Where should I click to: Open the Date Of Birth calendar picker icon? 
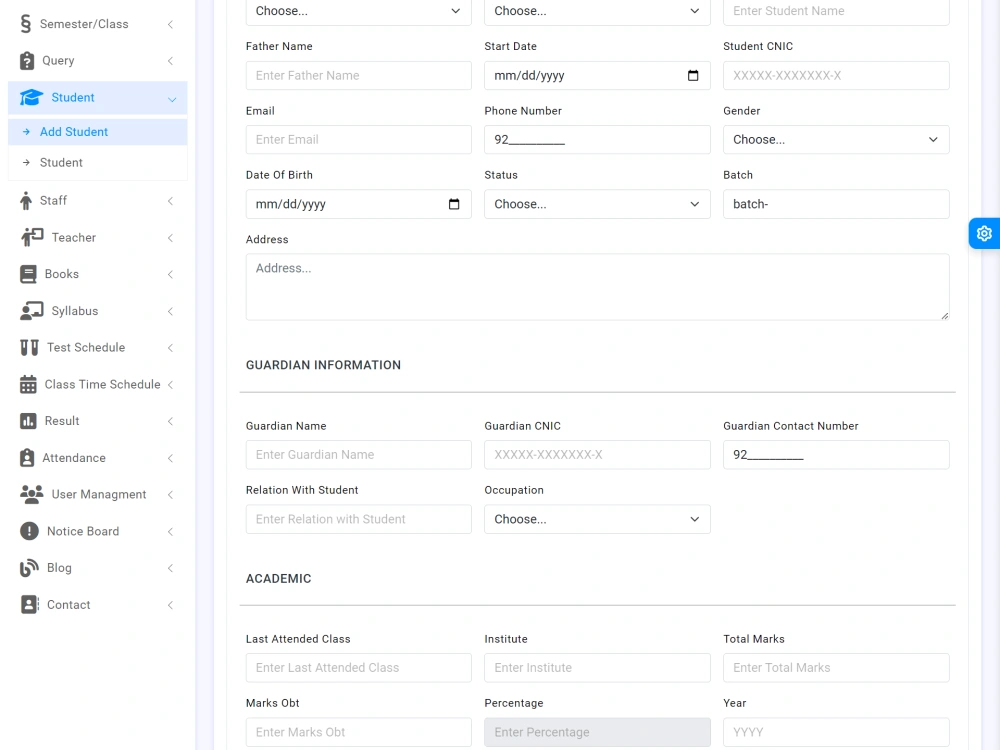tap(454, 204)
